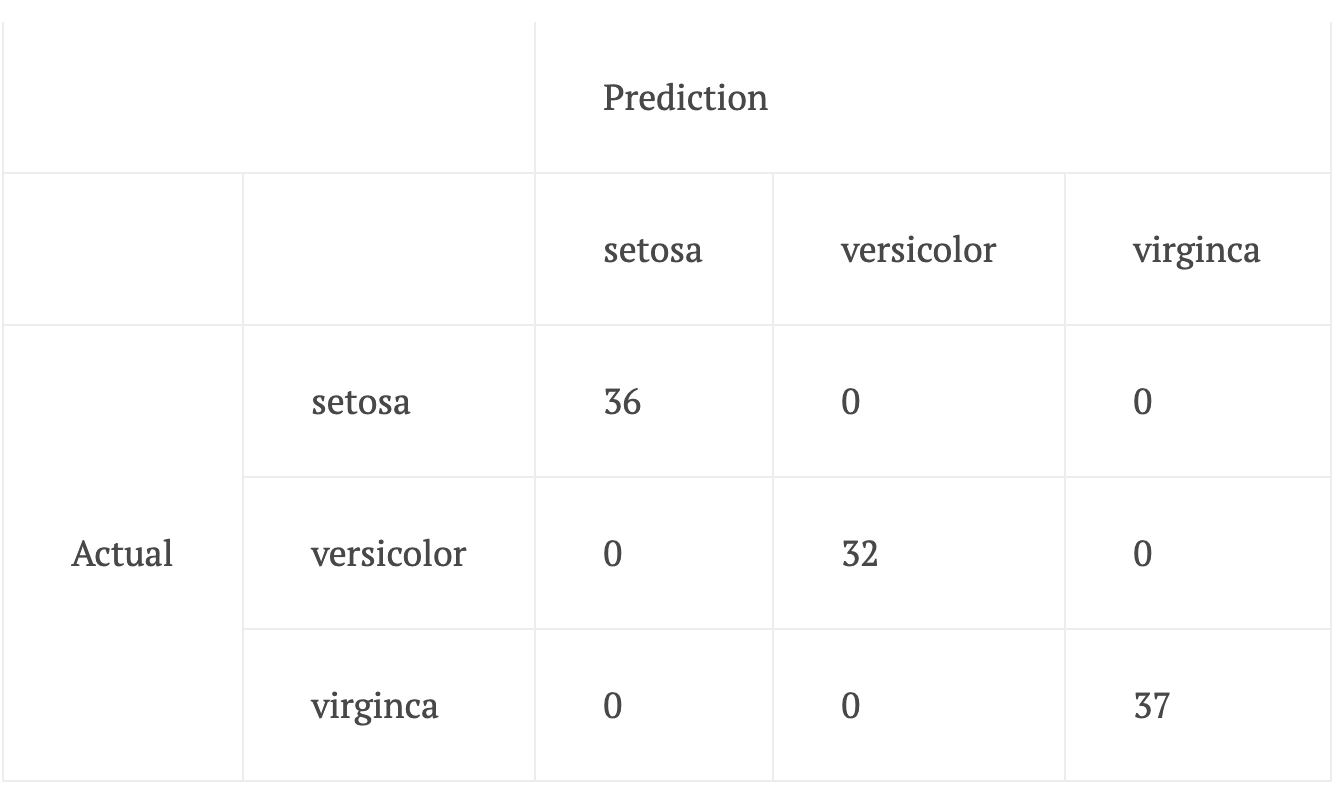Image resolution: width=1340 pixels, height=786 pixels.
Task: Click empty cell left of setosa column header
Action: pos(388,250)
